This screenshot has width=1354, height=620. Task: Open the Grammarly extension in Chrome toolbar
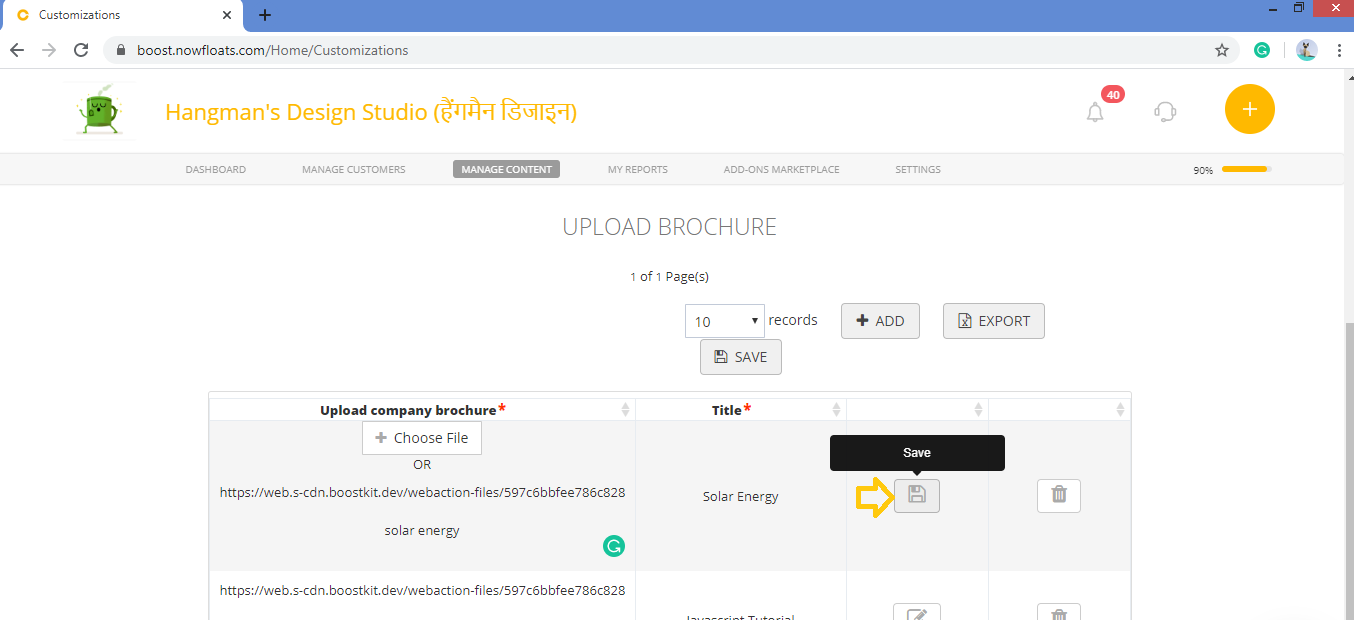tap(1262, 50)
